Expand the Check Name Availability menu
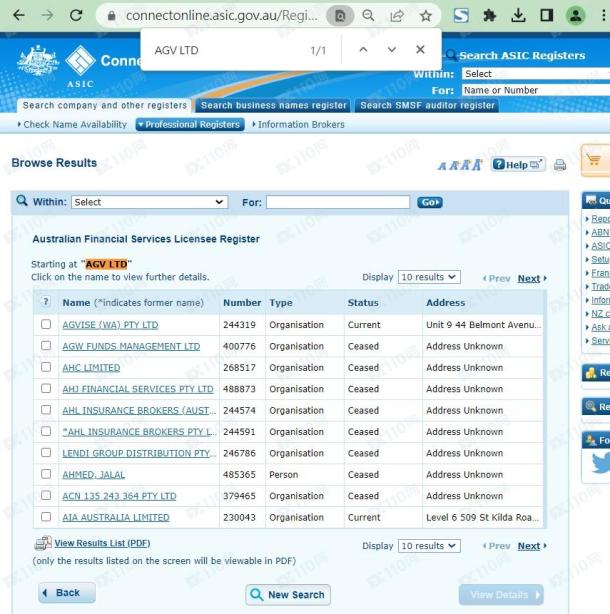The height and width of the screenshot is (614, 610). tap(72, 125)
